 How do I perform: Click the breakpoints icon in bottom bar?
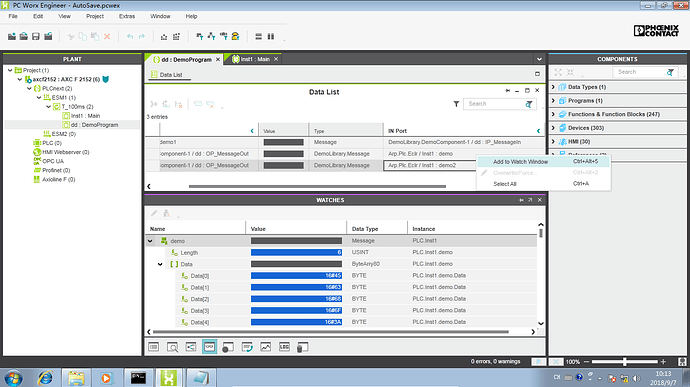(x=228, y=347)
